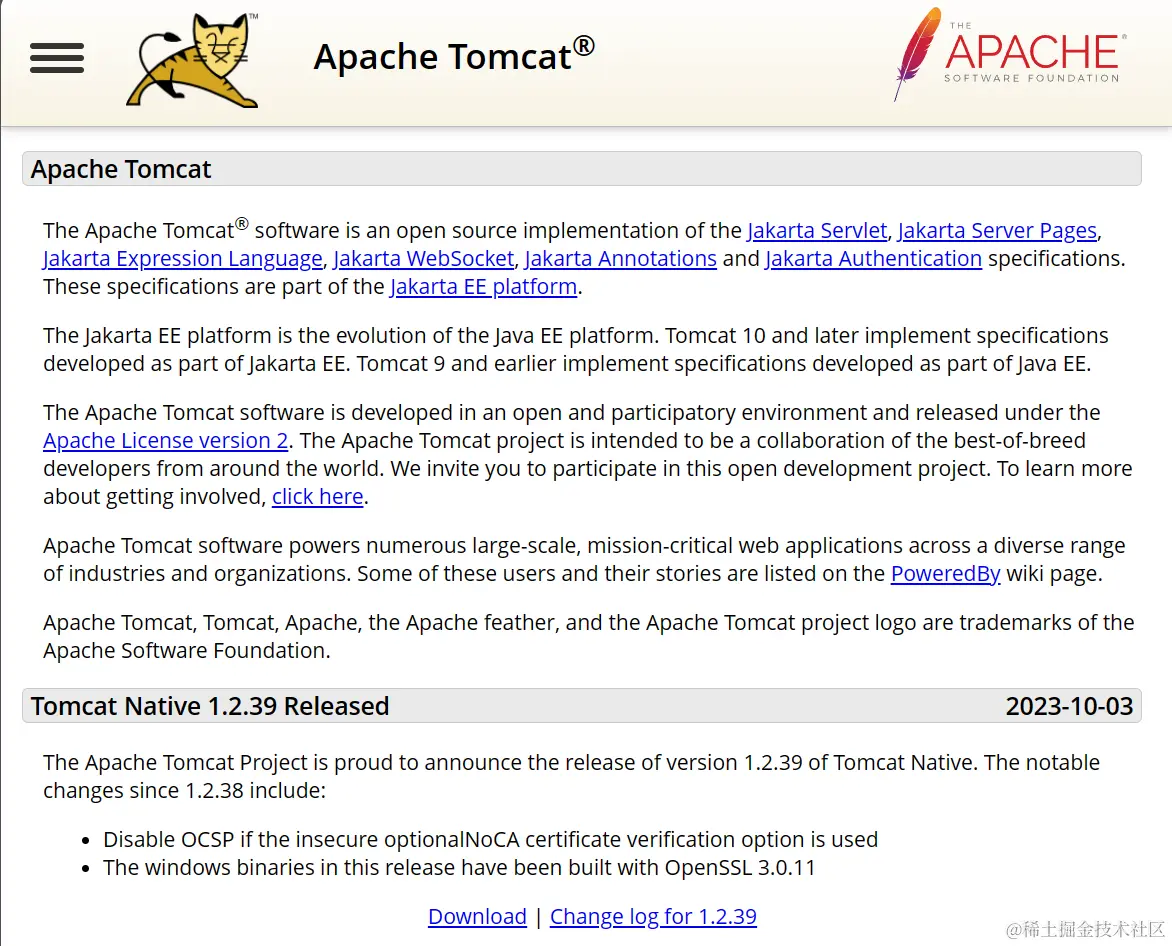Click the OpenSSL 3.0.11 bullet item text
1172x946 pixels.
pos(459,868)
